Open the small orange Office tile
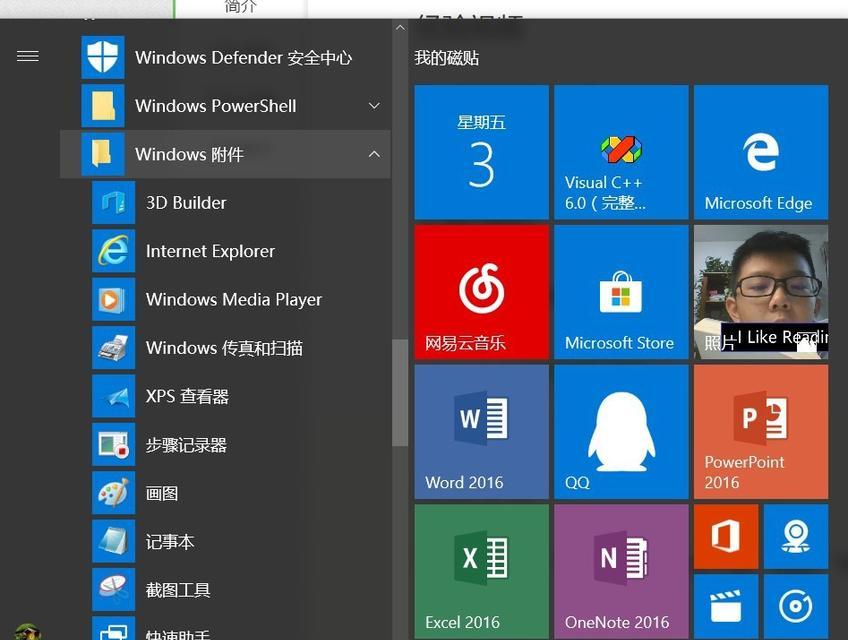The height and width of the screenshot is (640, 848). click(x=726, y=537)
